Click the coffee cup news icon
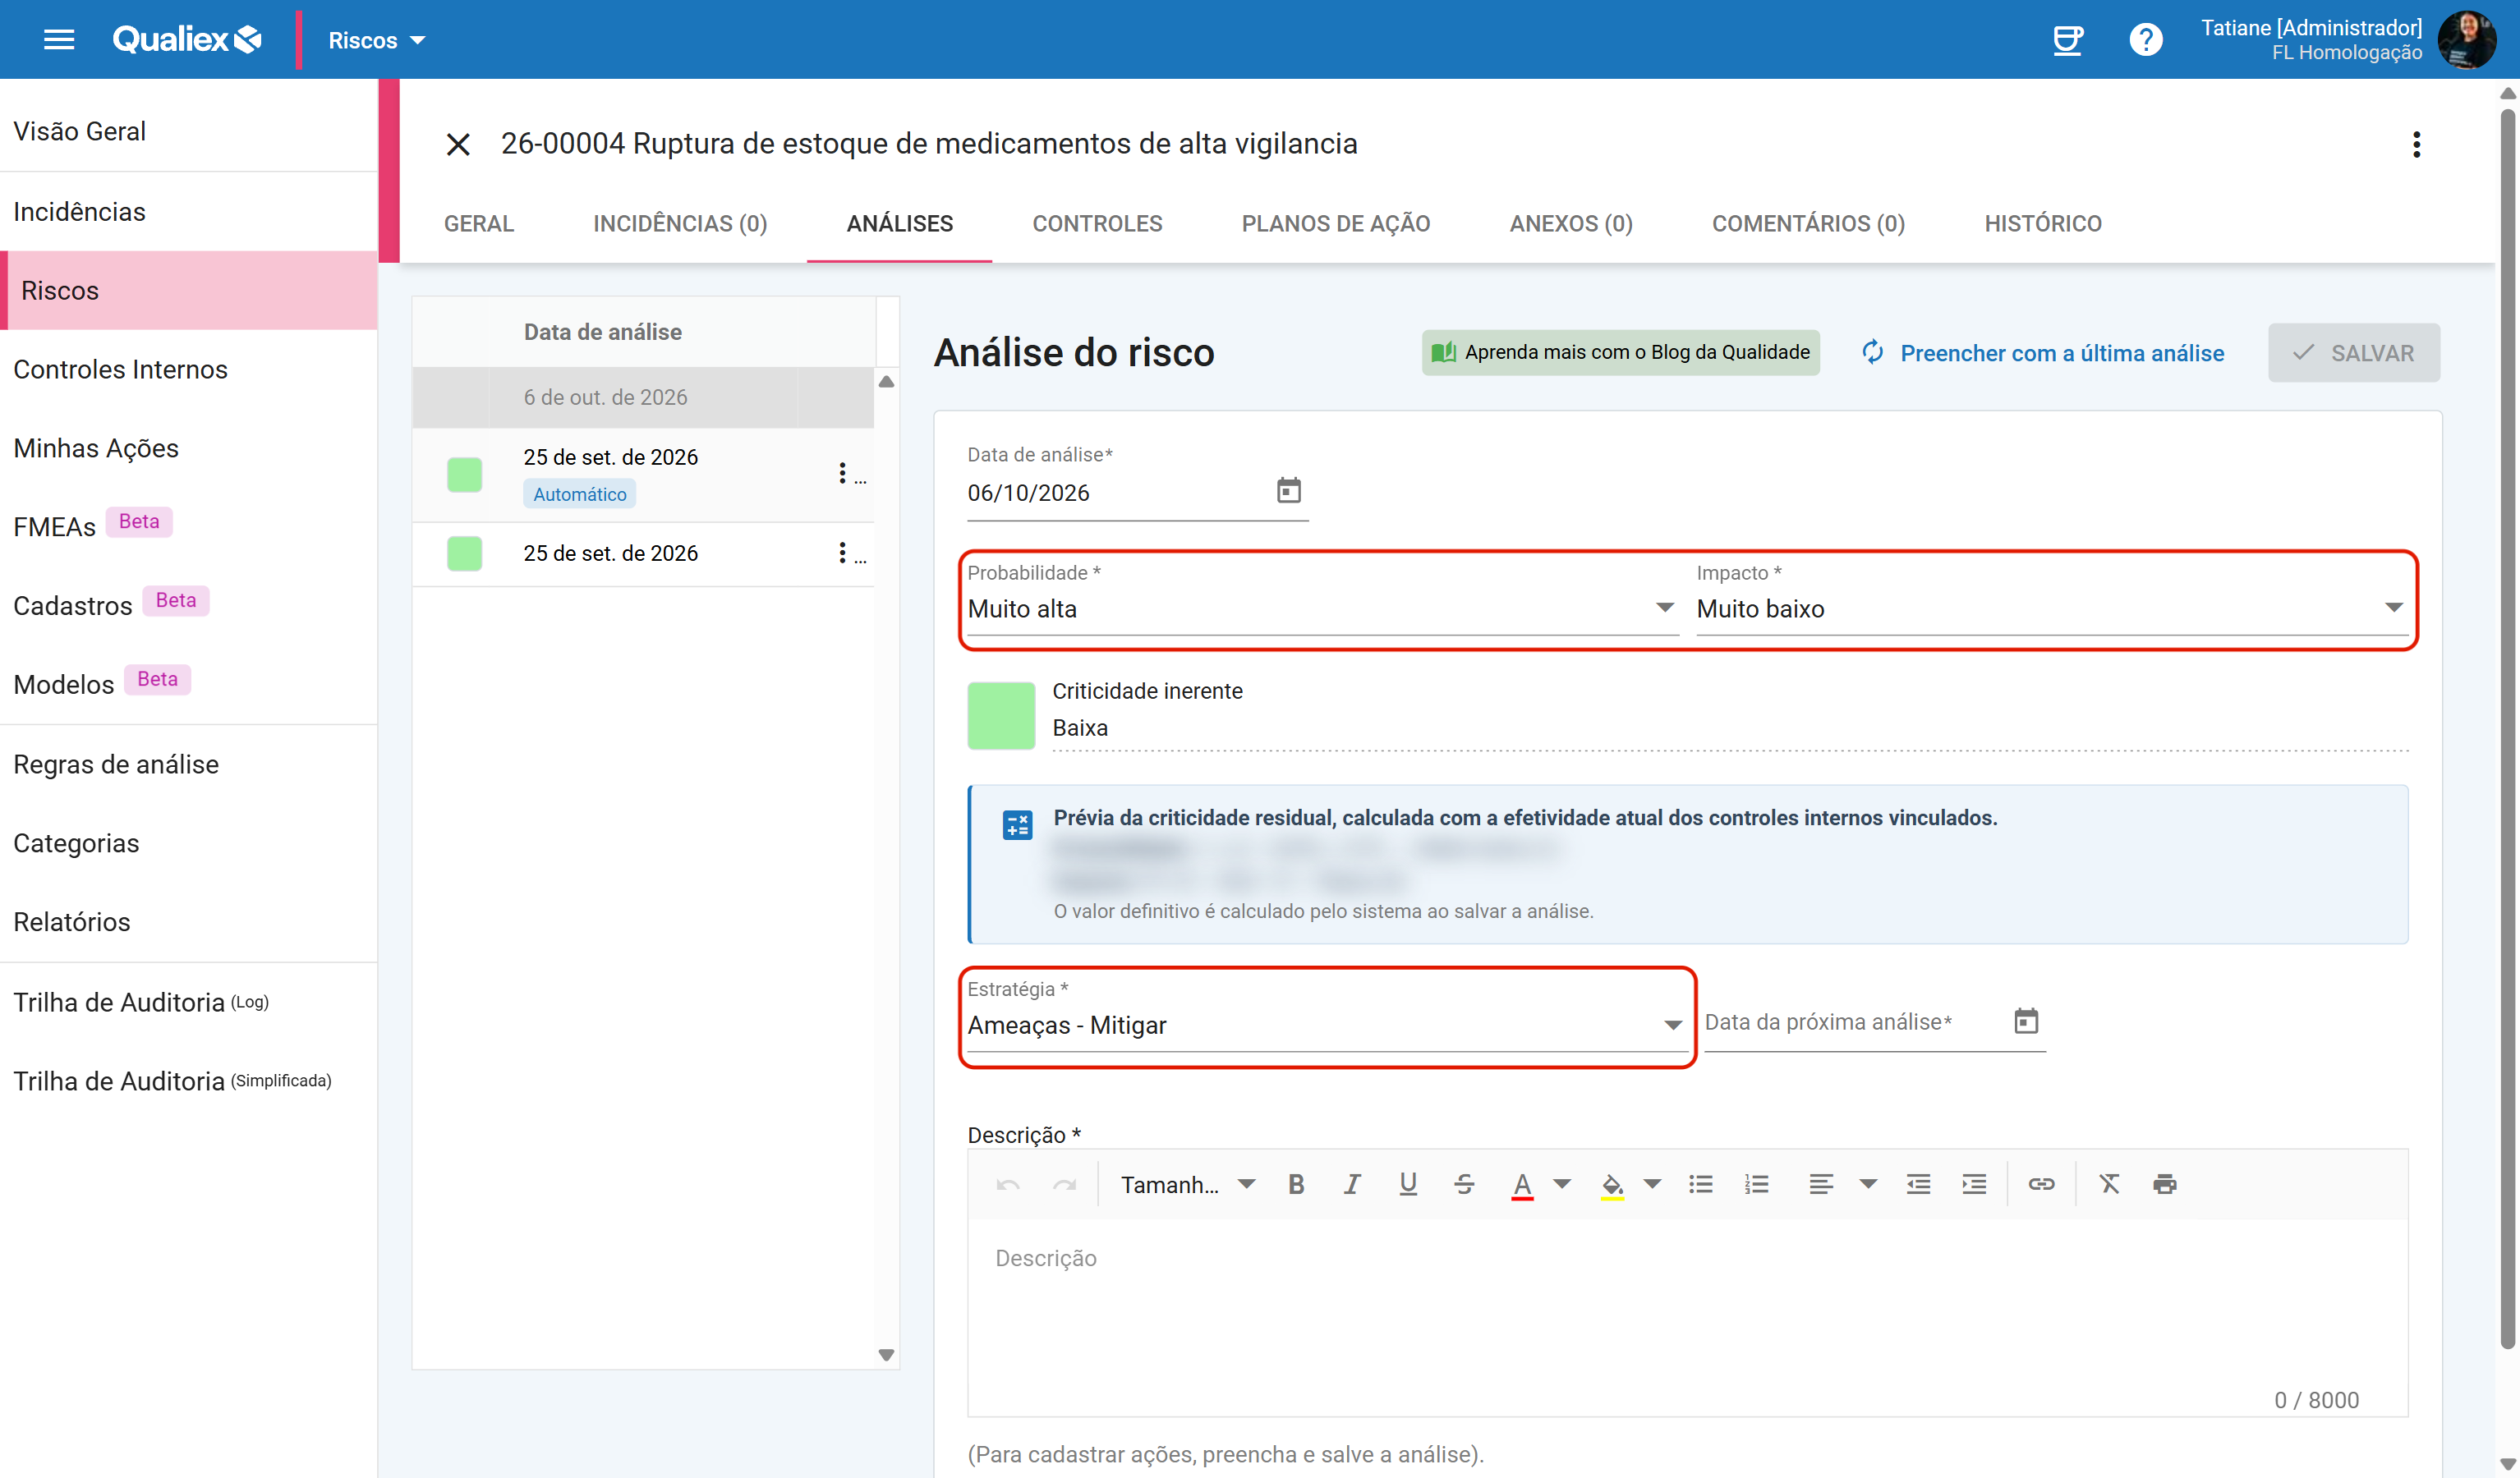Viewport: 2520px width, 1478px height. [x=2067, y=40]
